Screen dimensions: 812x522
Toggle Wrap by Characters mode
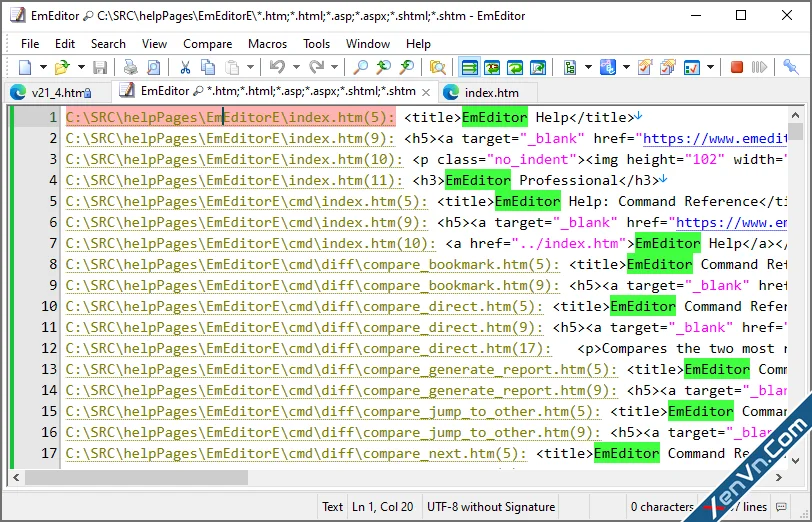(x=492, y=67)
